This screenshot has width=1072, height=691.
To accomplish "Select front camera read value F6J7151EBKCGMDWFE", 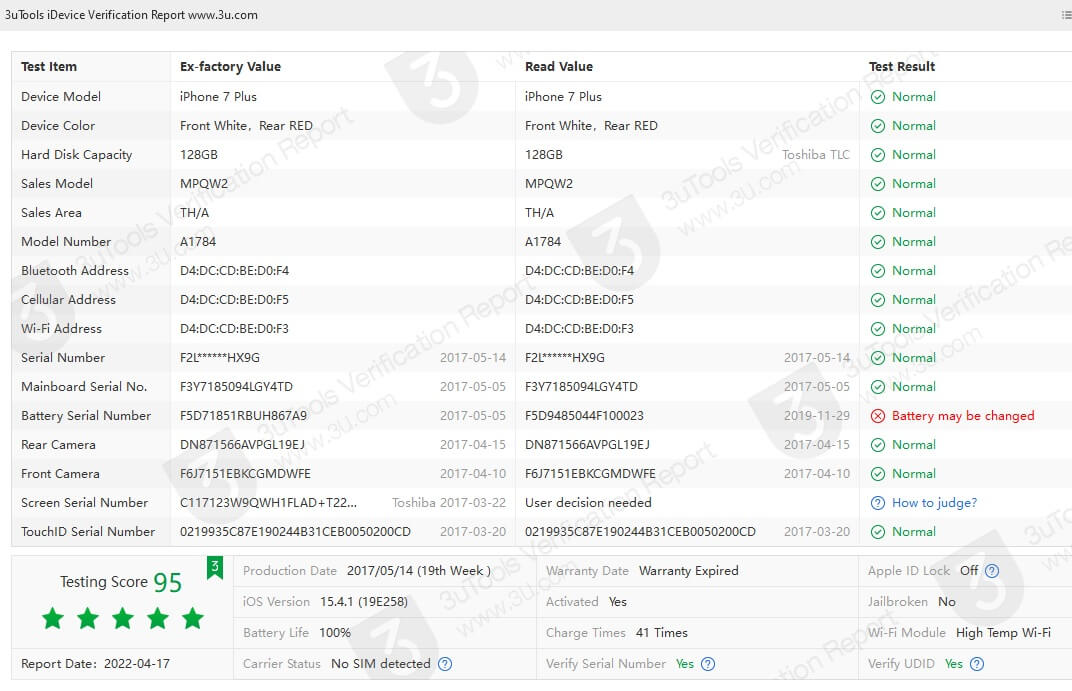I will tap(589, 474).
